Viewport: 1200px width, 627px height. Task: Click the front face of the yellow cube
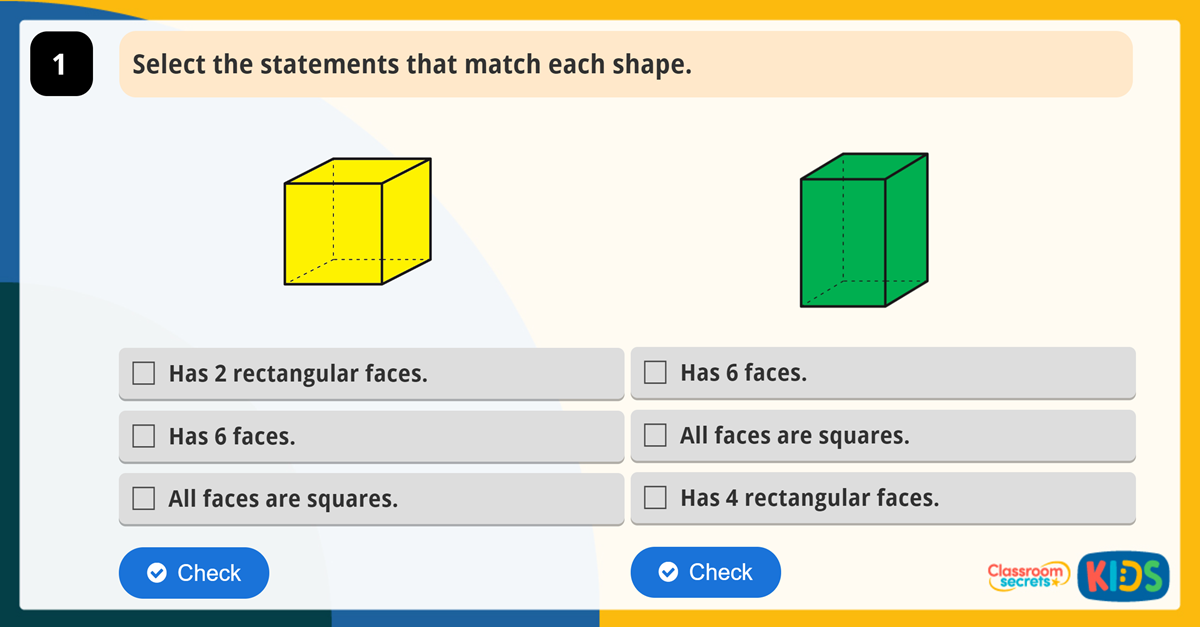[333, 234]
